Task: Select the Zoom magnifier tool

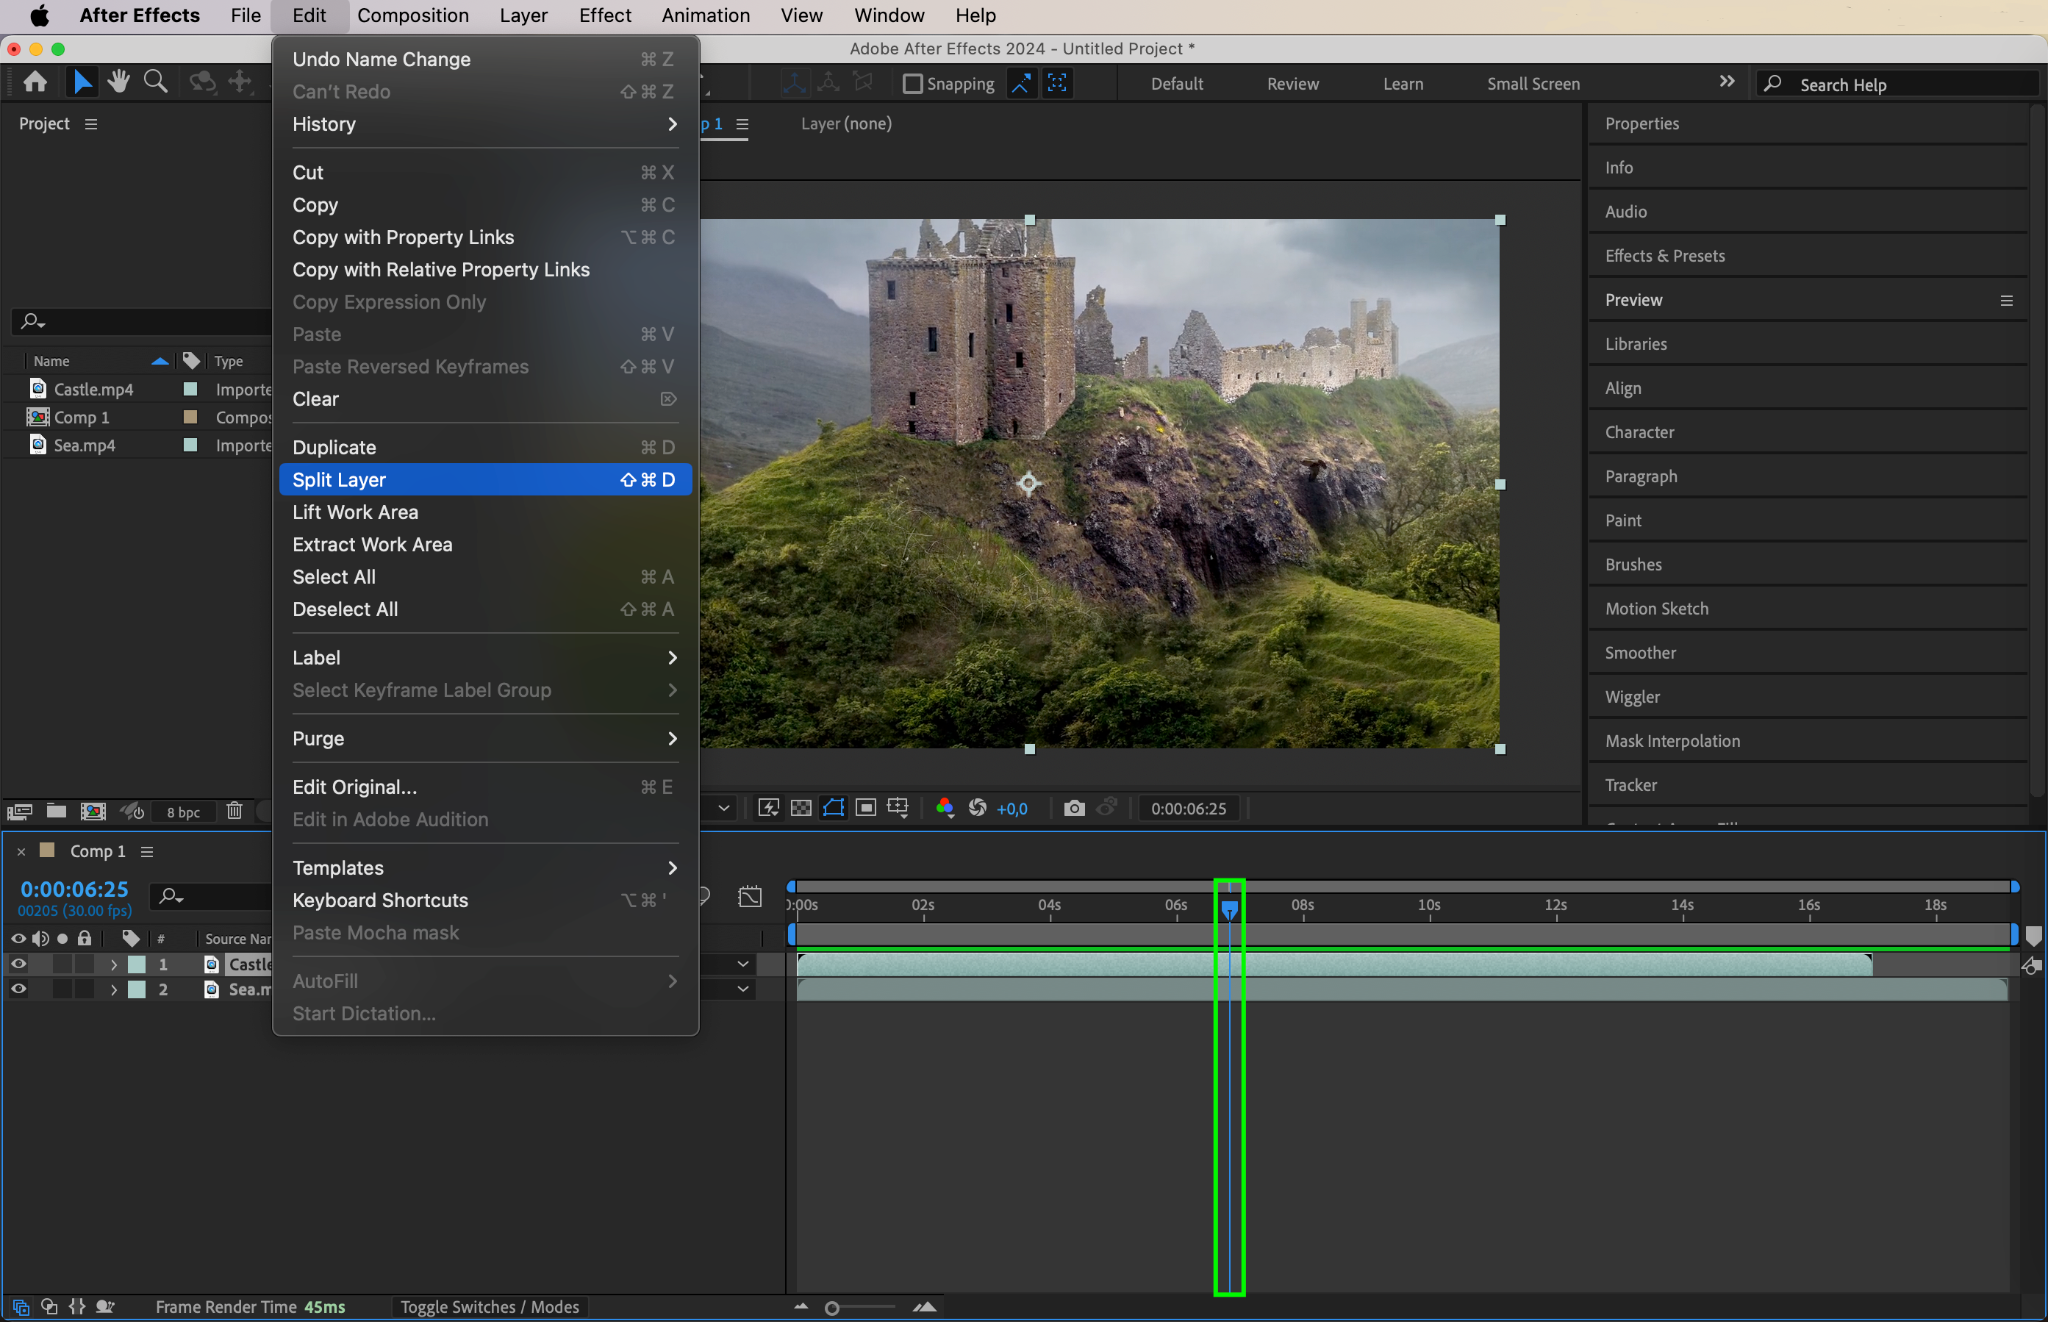Action: point(155,82)
